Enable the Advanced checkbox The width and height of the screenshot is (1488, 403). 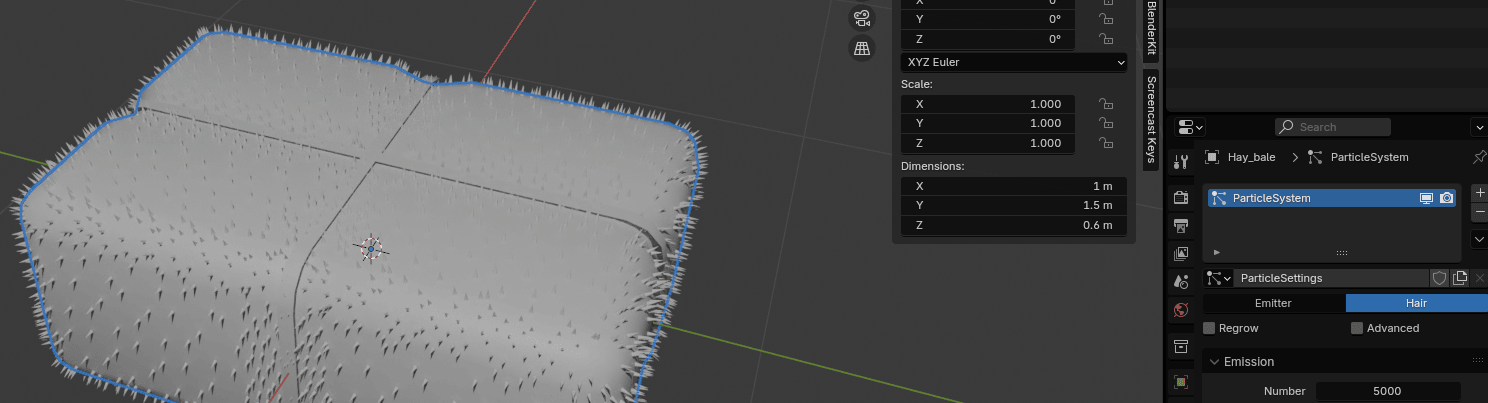pos(1357,328)
